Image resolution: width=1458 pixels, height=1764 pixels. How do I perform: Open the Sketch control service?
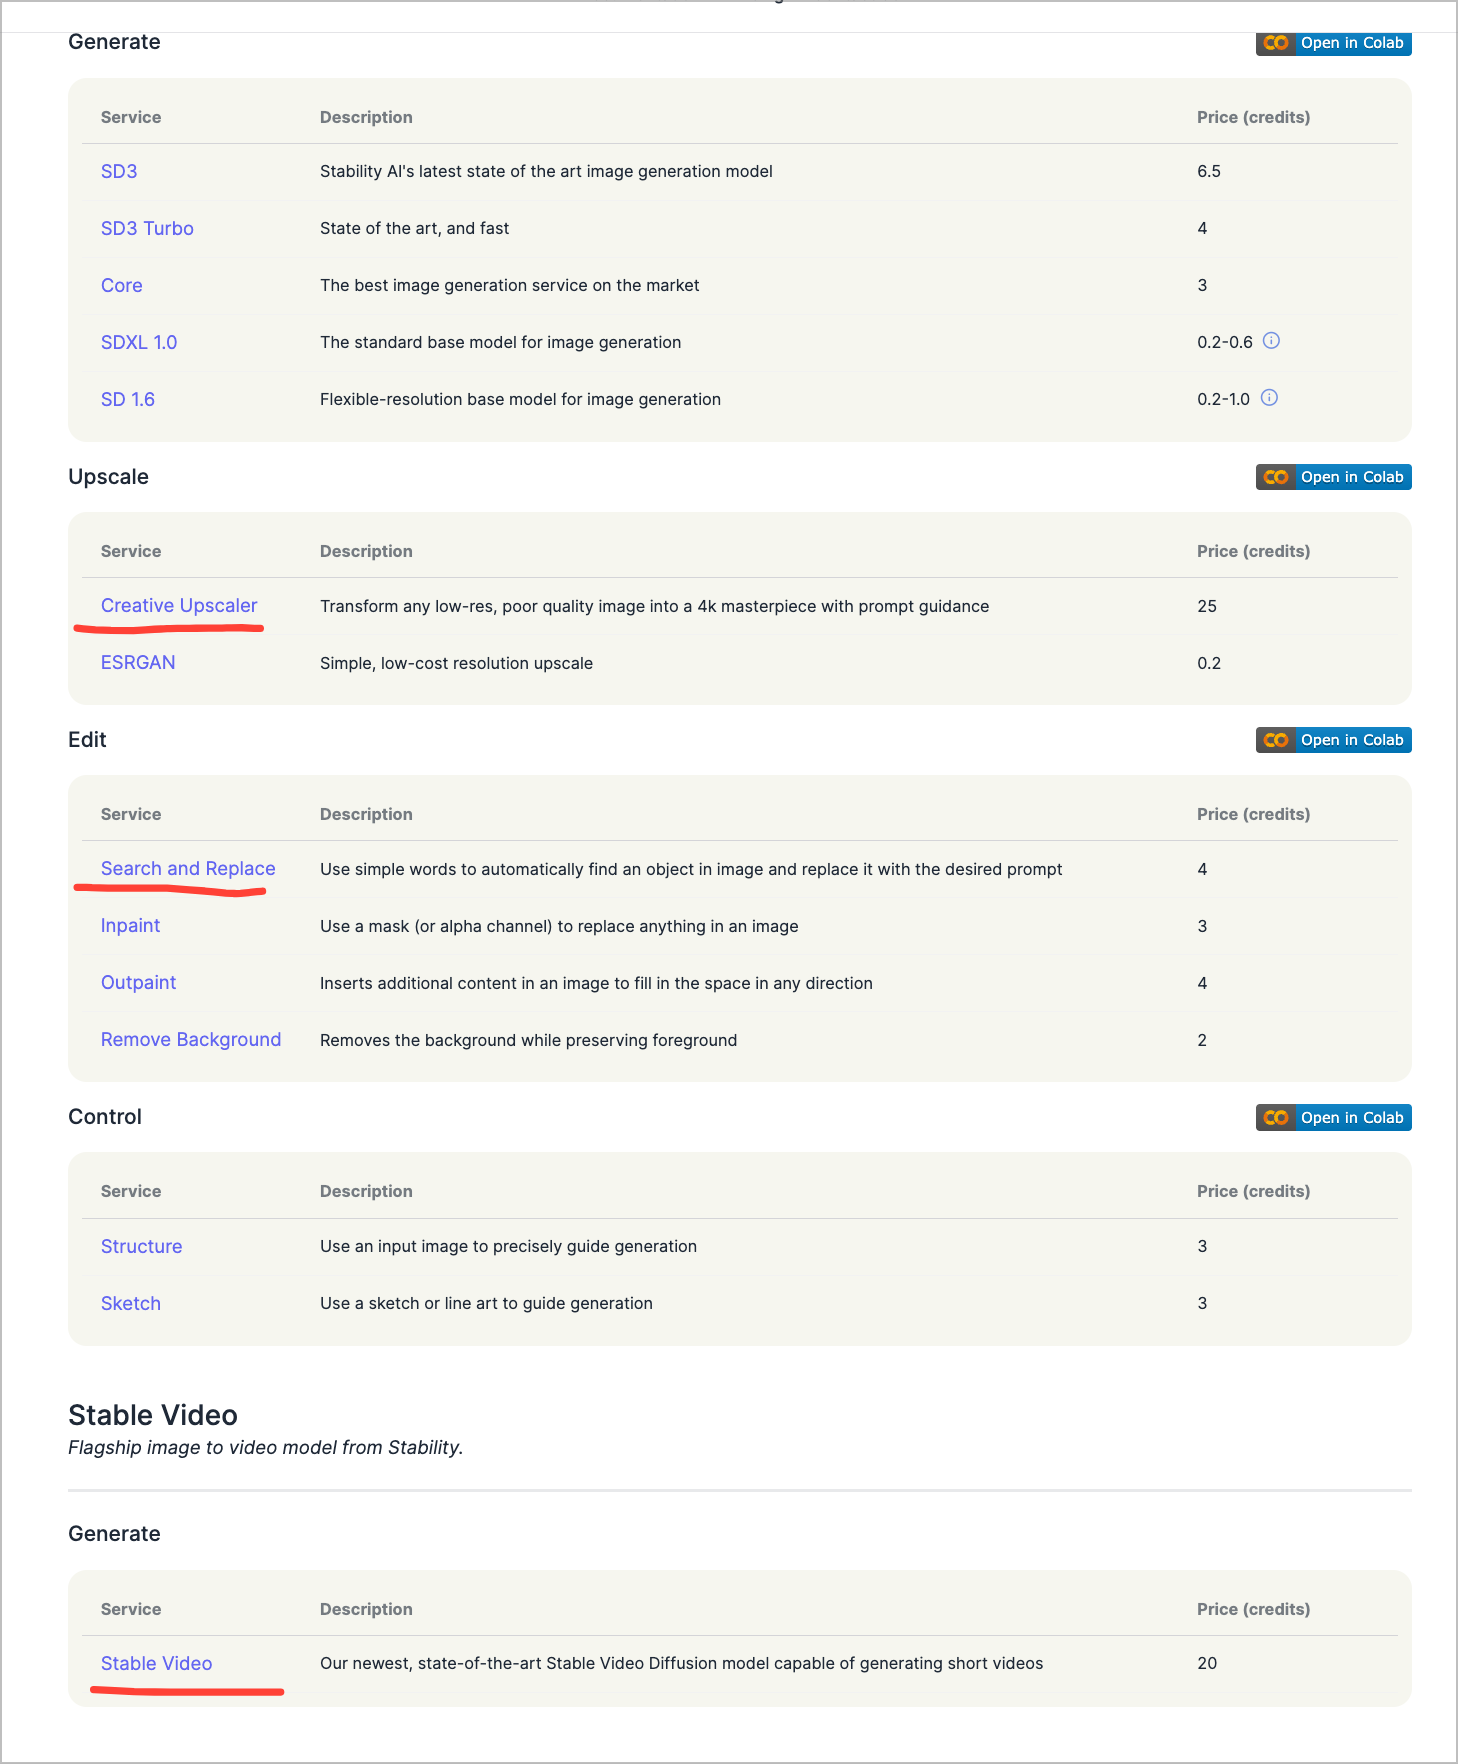(x=131, y=1303)
